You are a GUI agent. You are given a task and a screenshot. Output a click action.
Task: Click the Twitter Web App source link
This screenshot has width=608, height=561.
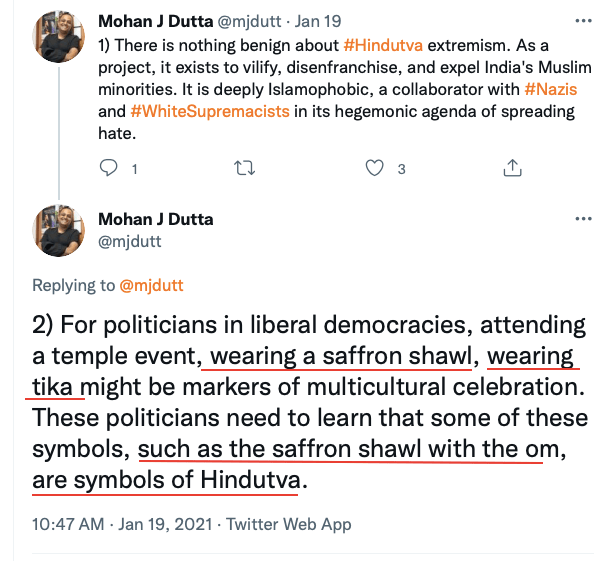[x=289, y=523]
